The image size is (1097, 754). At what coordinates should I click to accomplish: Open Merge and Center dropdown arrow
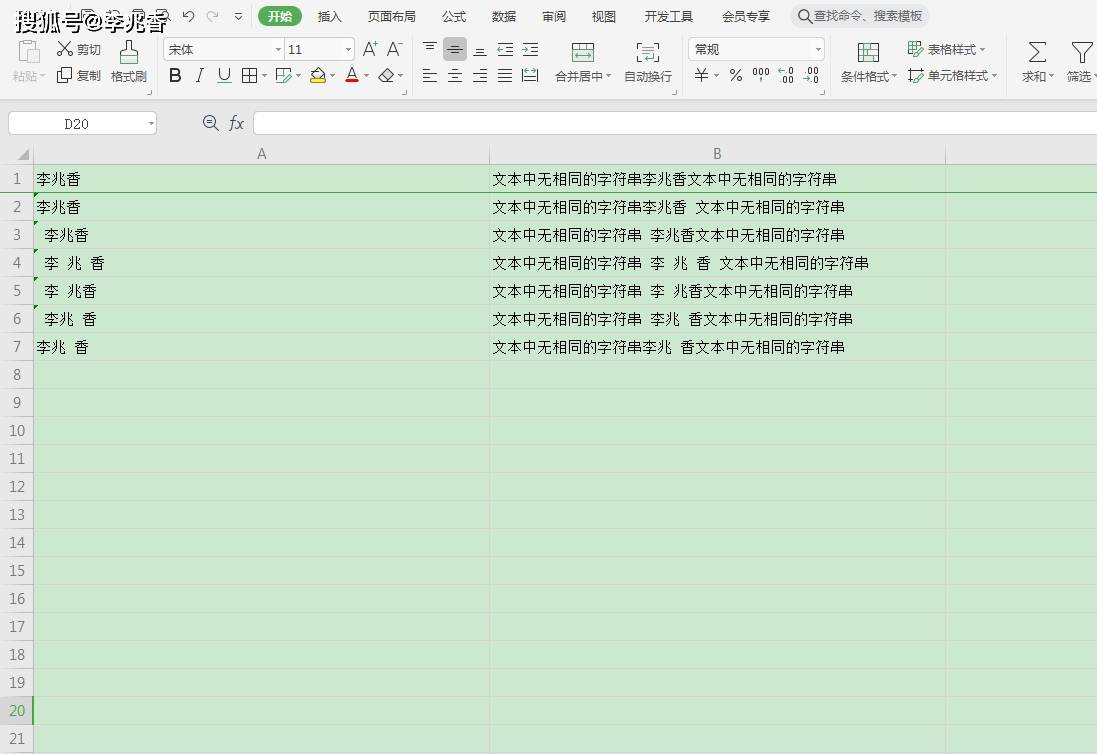pos(609,76)
